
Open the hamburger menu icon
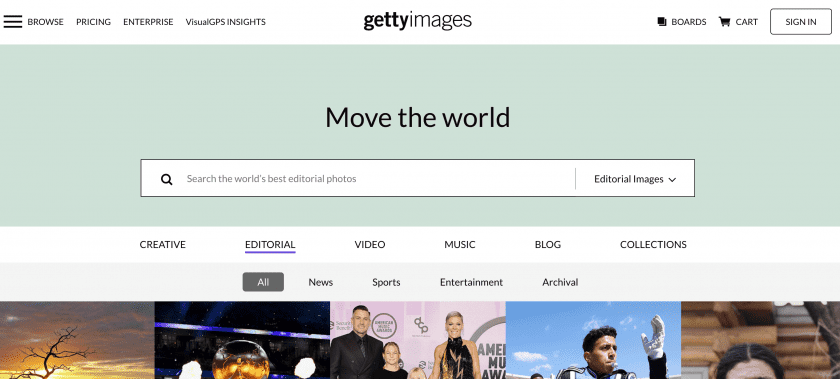(13, 22)
